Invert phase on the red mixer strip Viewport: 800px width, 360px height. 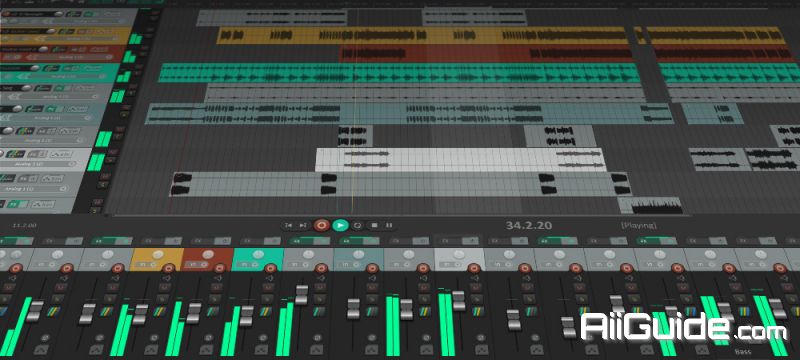click(209, 338)
